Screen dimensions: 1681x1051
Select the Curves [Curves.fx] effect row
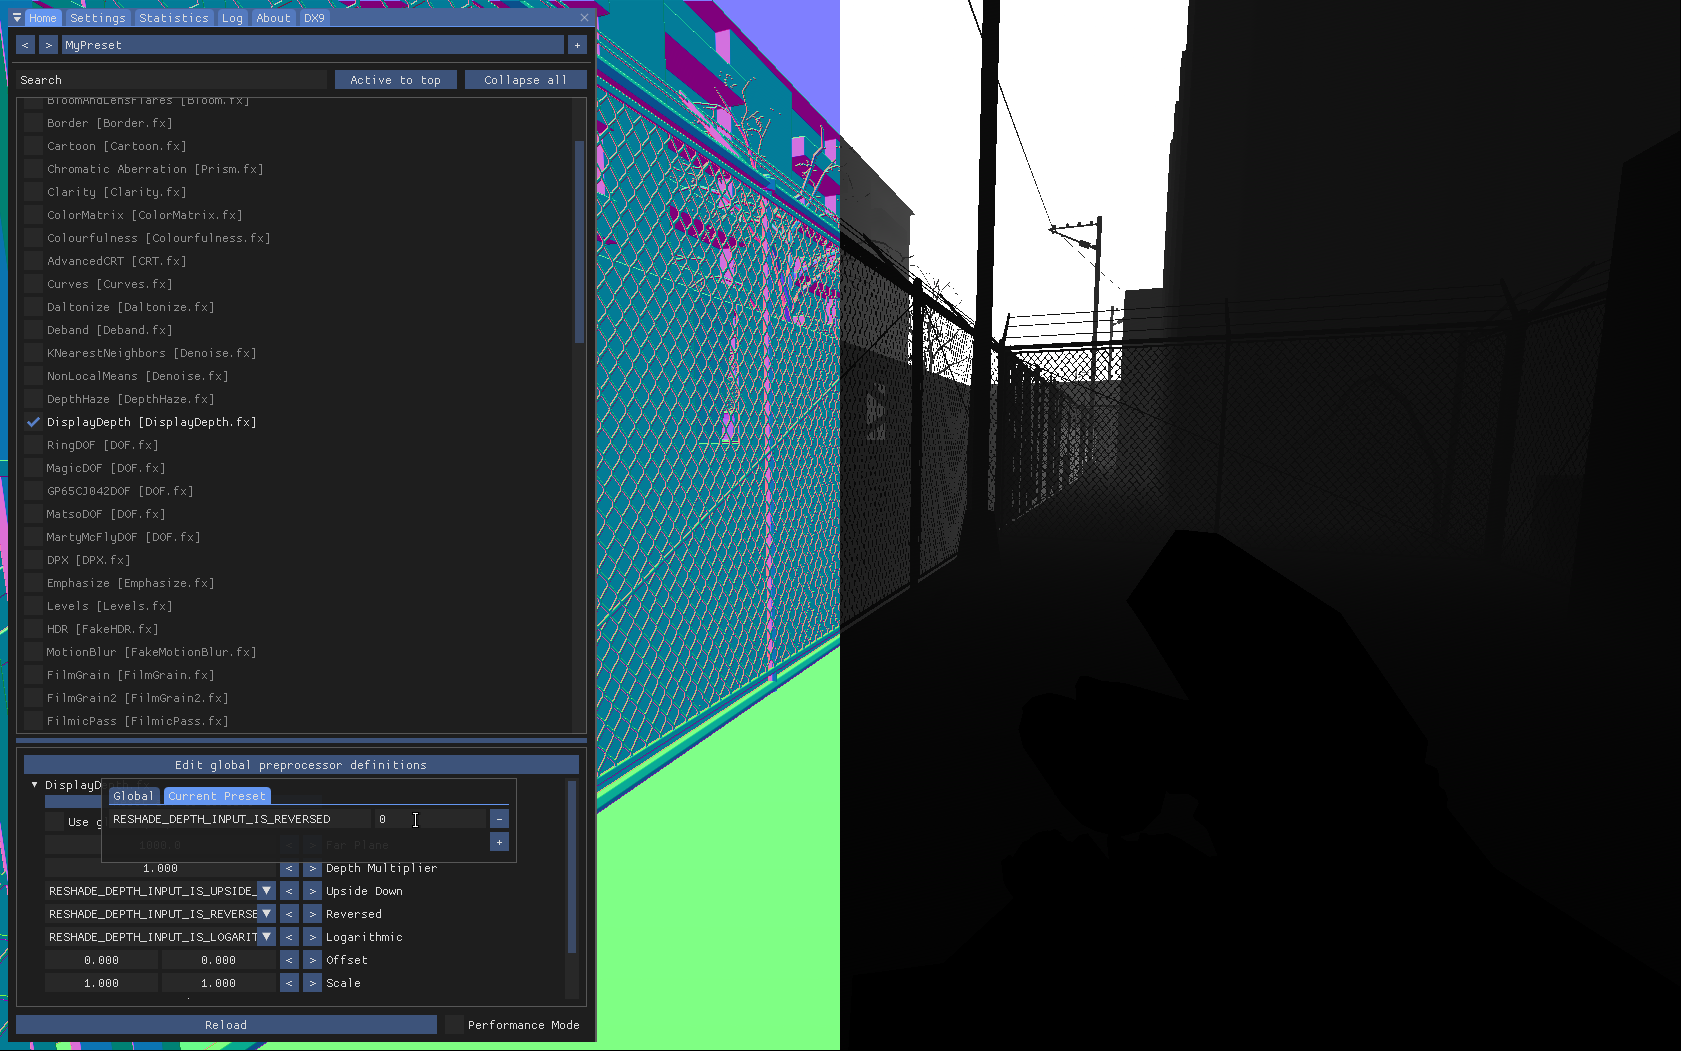[x=109, y=284]
